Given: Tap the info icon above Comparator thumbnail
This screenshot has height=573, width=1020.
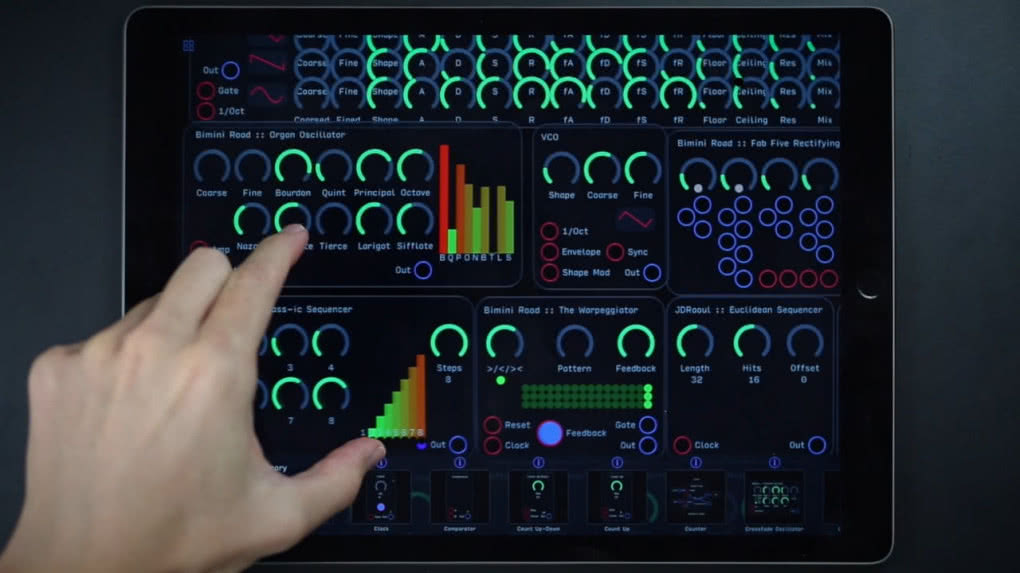Looking at the screenshot, I should click(460, 463).
